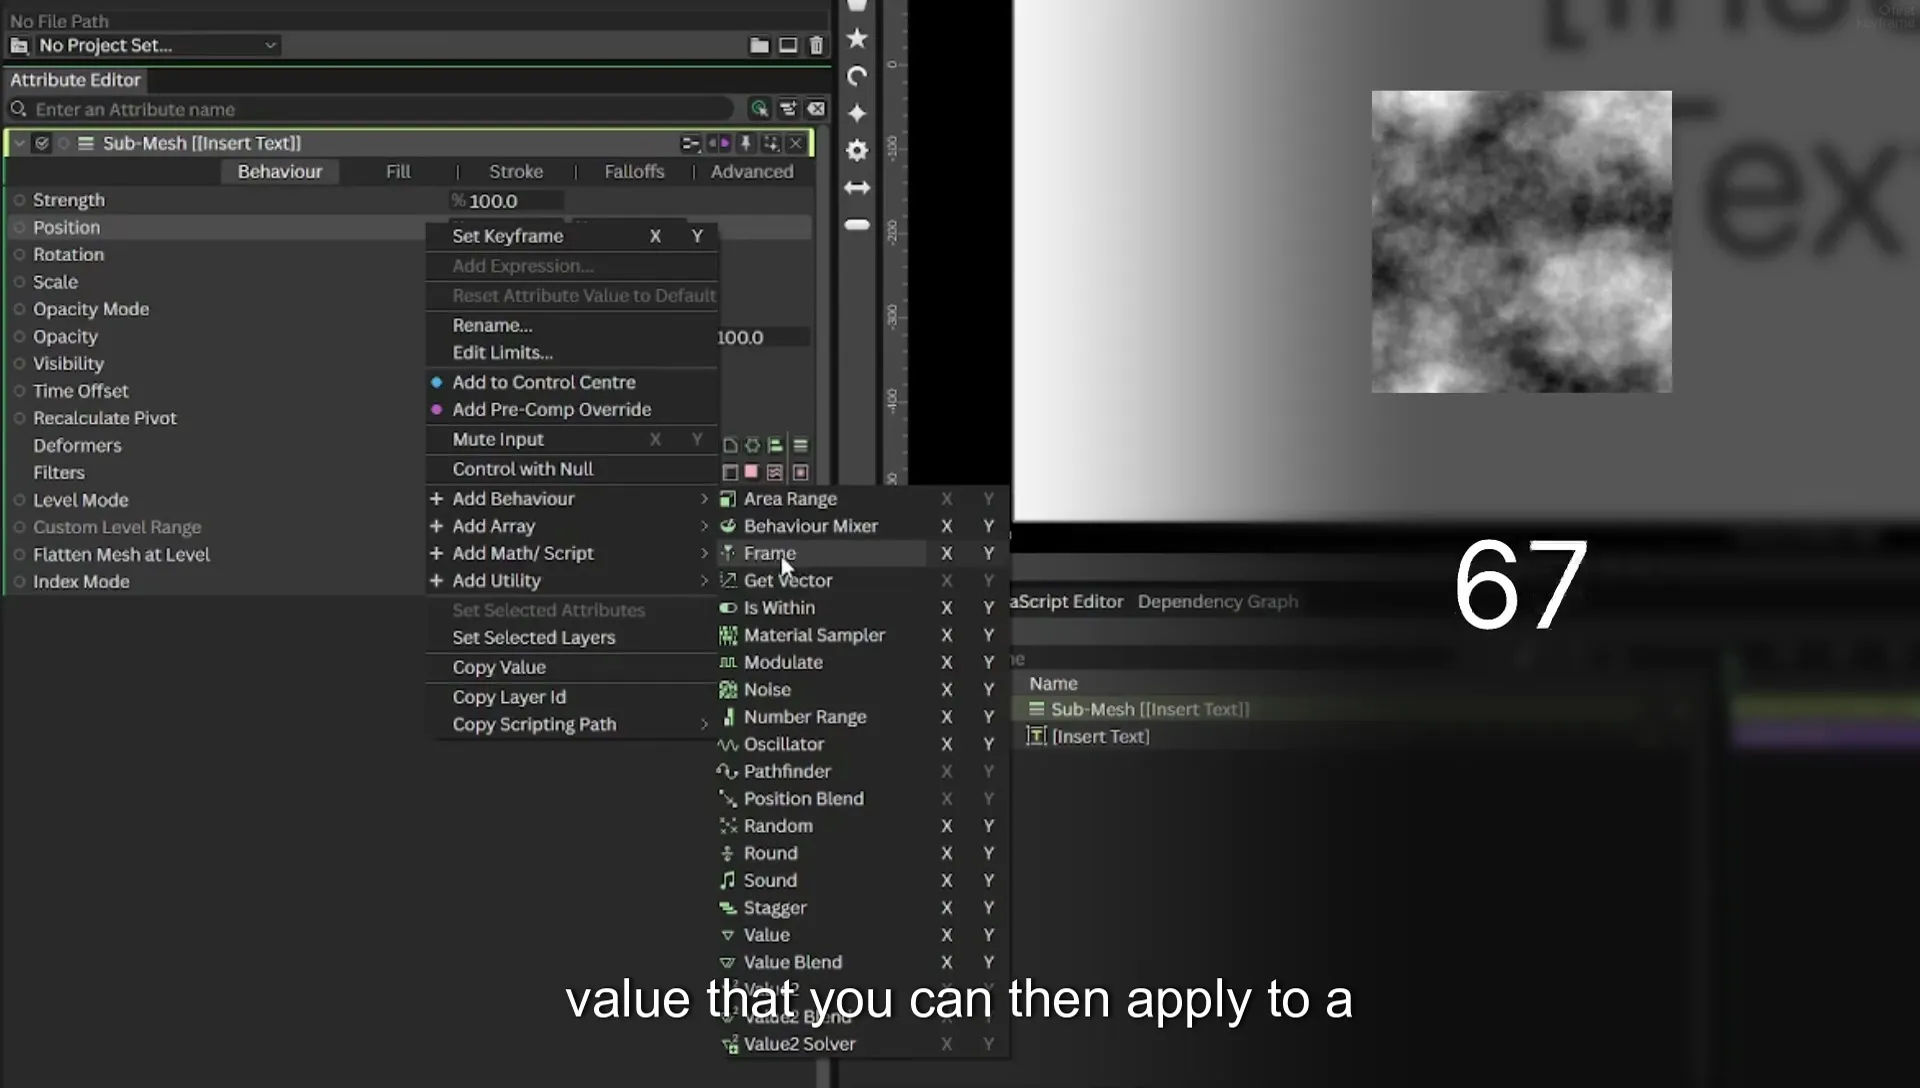
Task: Expand the Add Math/ Script submenu
Action: 571,553
